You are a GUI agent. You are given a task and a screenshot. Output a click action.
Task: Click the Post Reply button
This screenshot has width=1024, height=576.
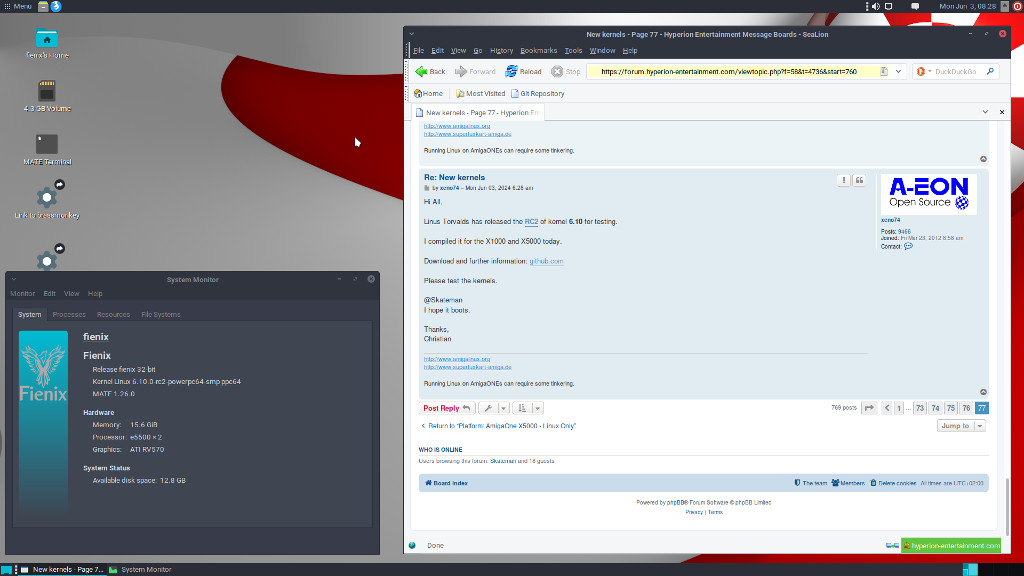pyautogui.click(x=447, y=408)
